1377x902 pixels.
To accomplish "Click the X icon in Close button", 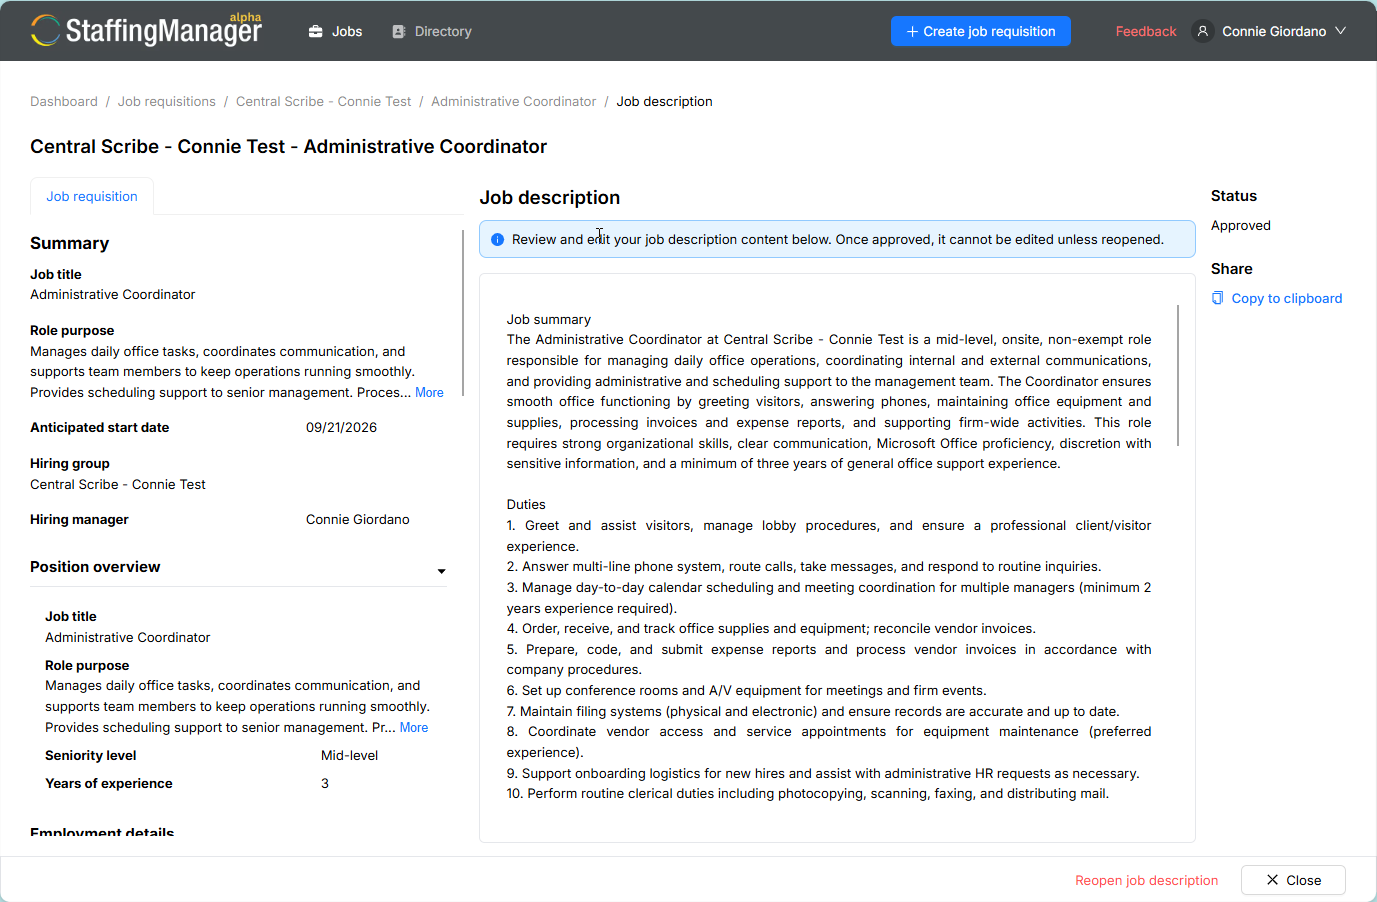I will pyautogui.click(x=1272, y=880).
